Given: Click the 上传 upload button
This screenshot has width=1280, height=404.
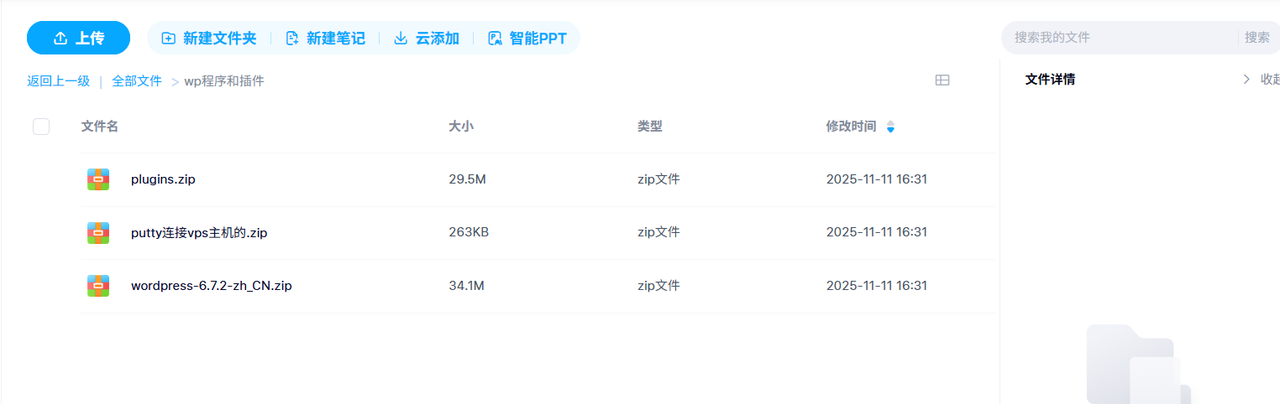Looking at the screenshot, I should pyautogui.click(x=78, y=38).
